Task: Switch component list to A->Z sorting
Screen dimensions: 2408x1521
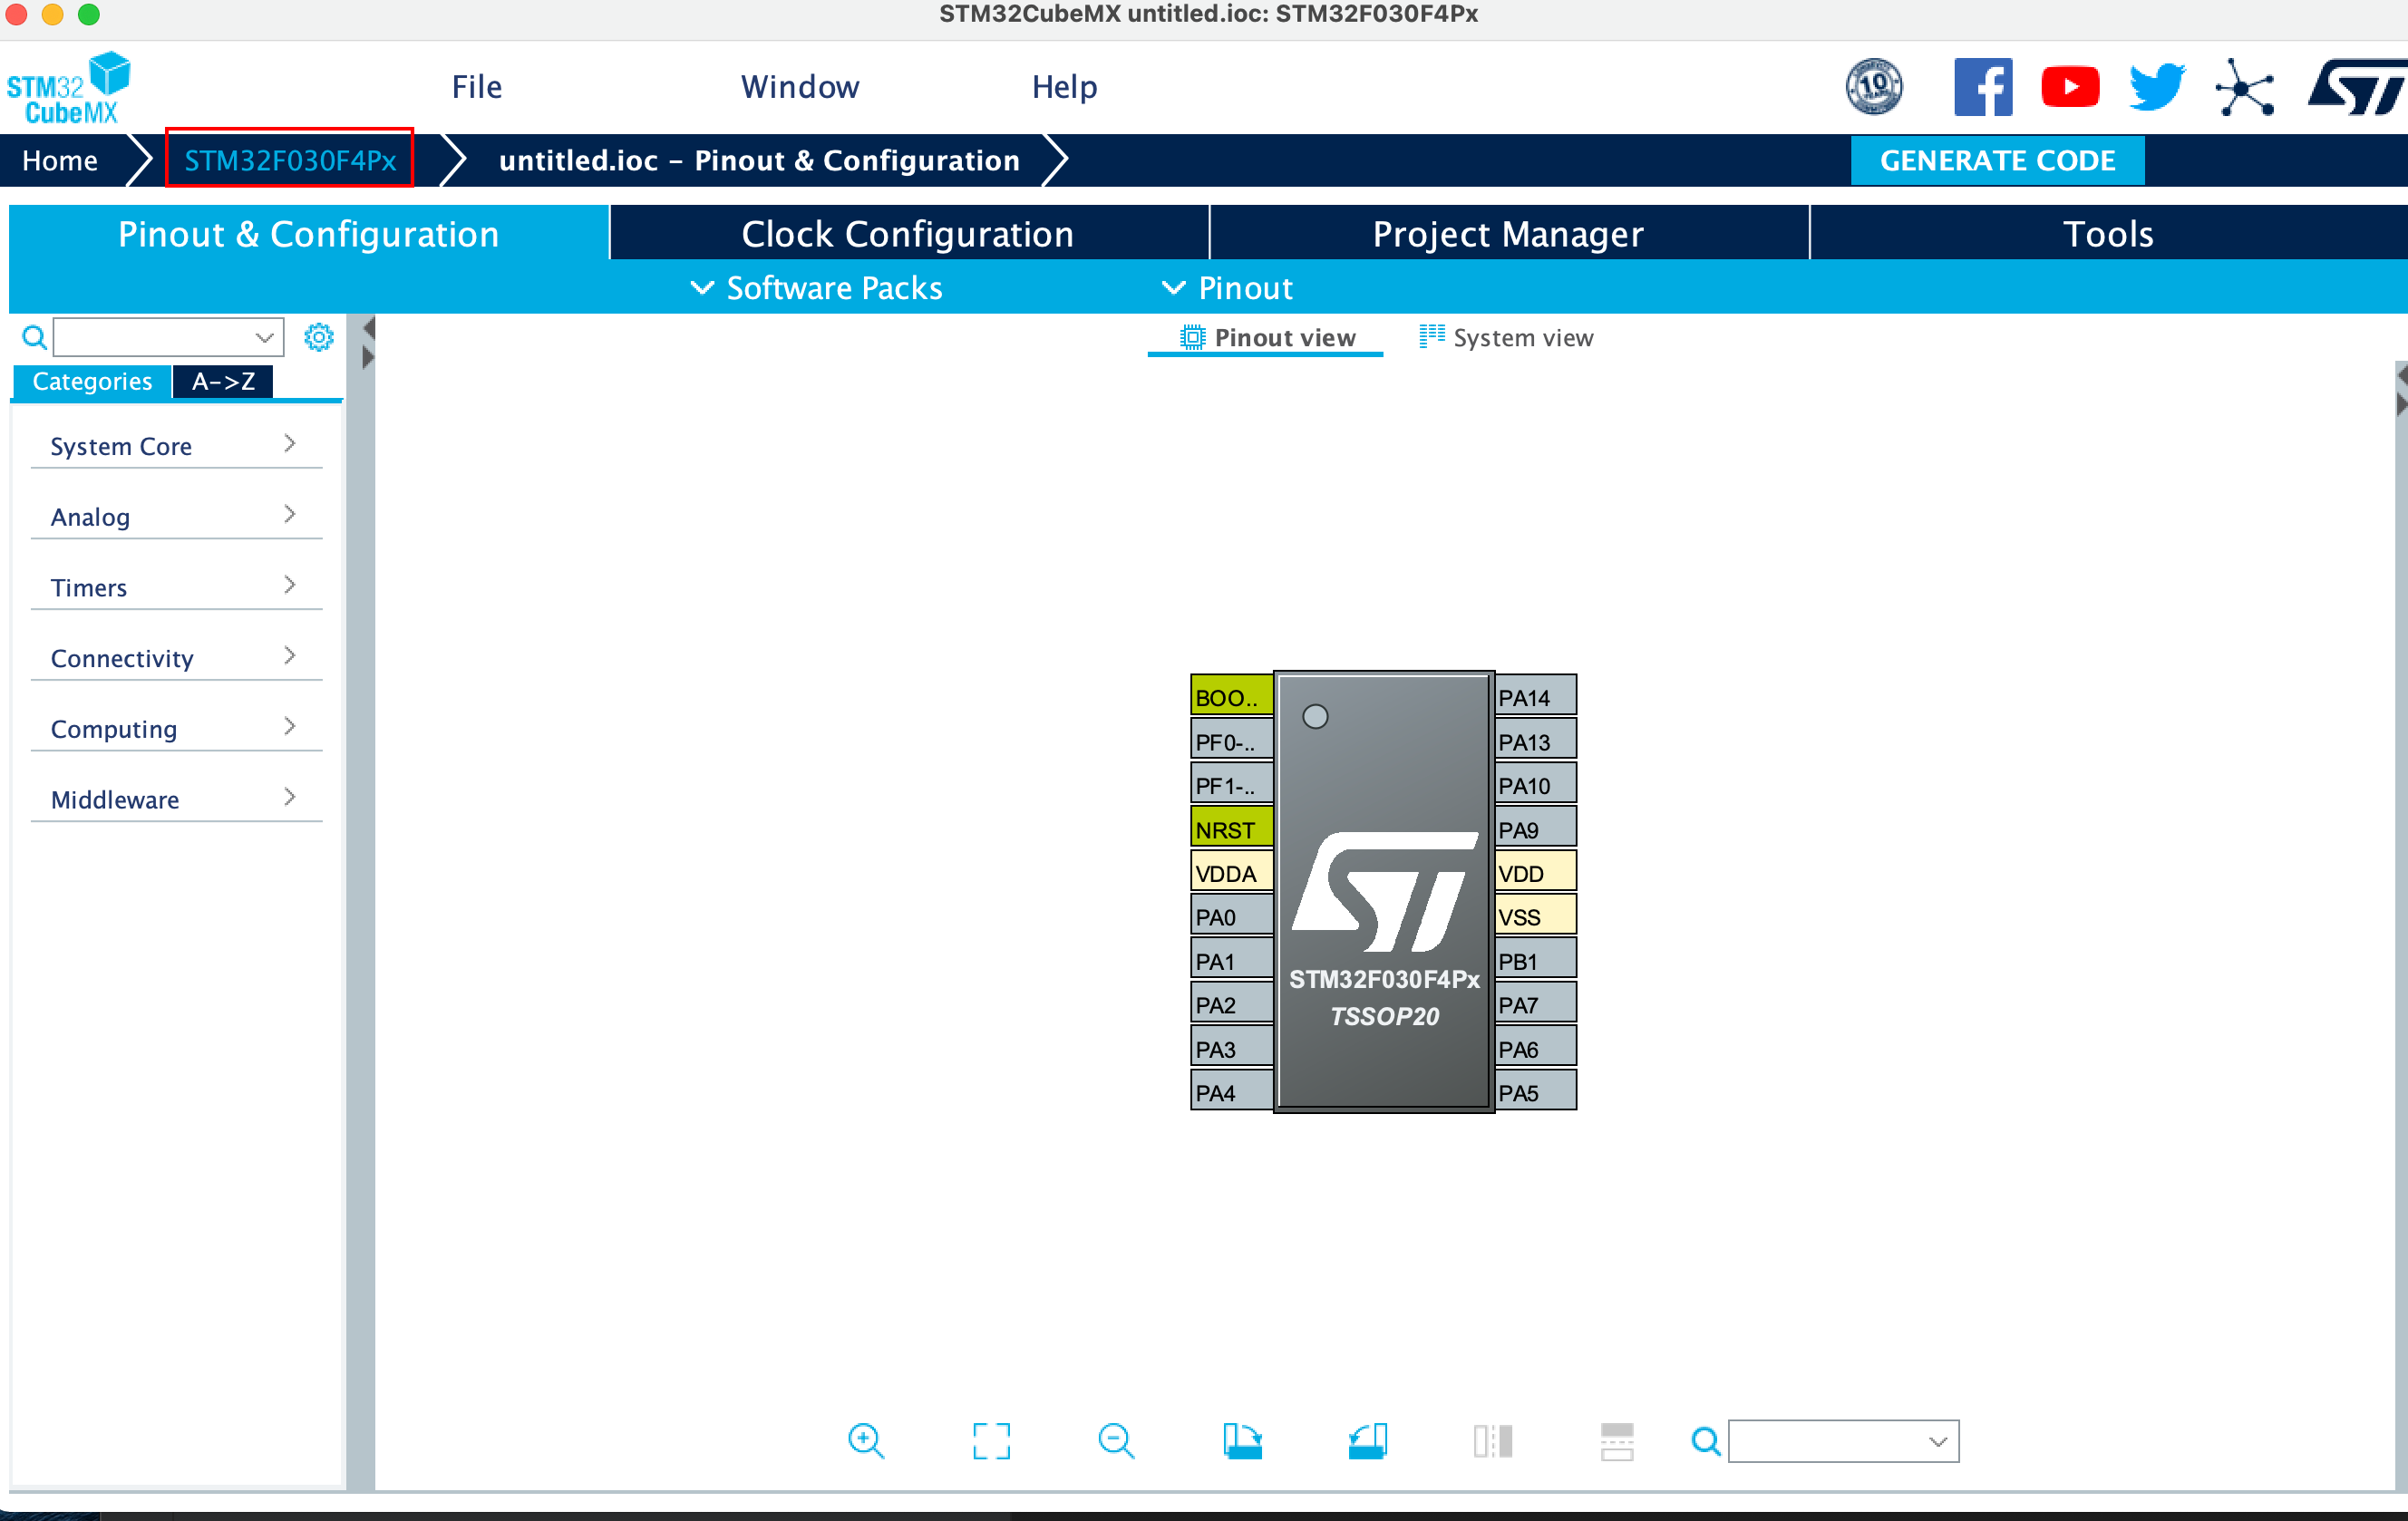Action: click(x=222, y=381)
